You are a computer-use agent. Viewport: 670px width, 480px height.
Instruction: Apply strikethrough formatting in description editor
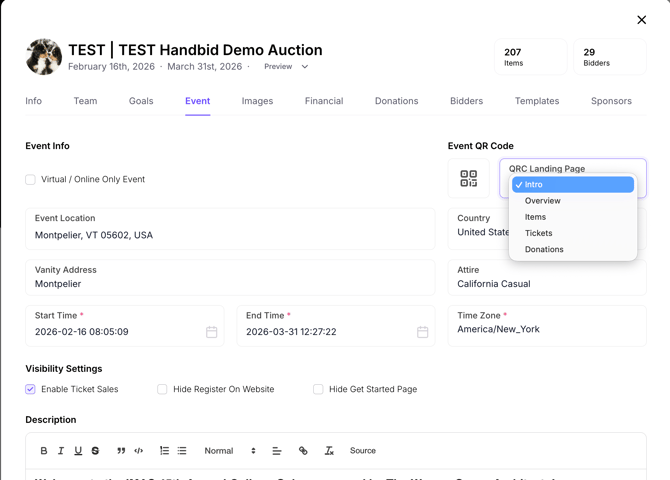click(x=95, y=451)
